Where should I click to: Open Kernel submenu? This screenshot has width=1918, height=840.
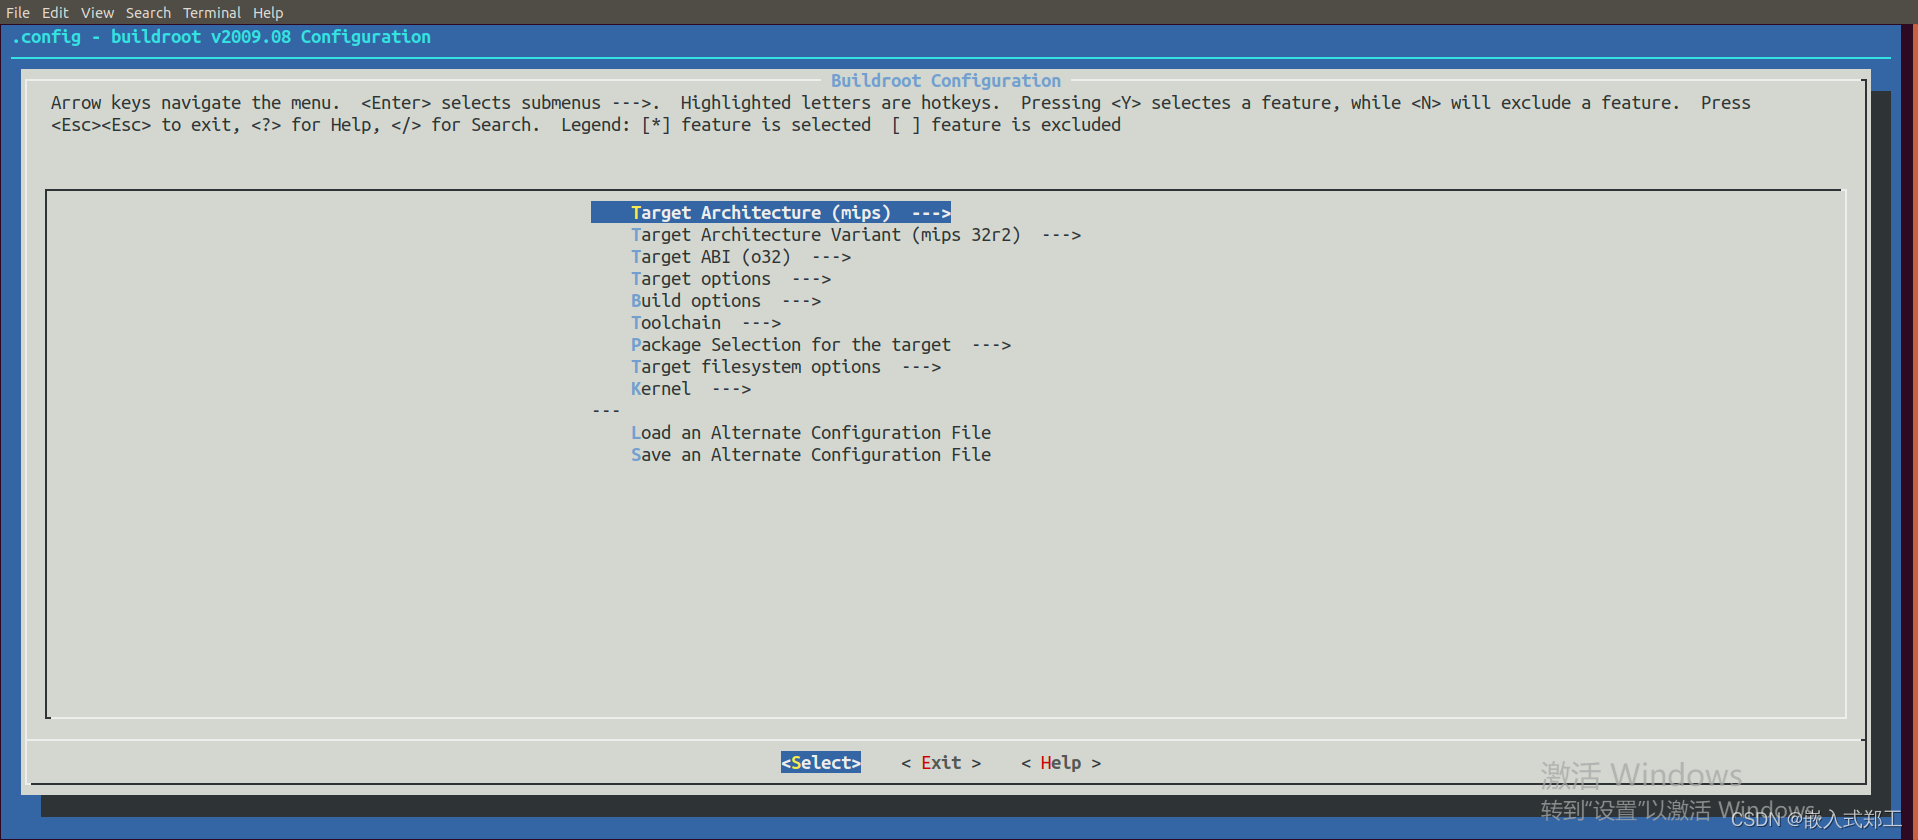(x=691, y=388)
